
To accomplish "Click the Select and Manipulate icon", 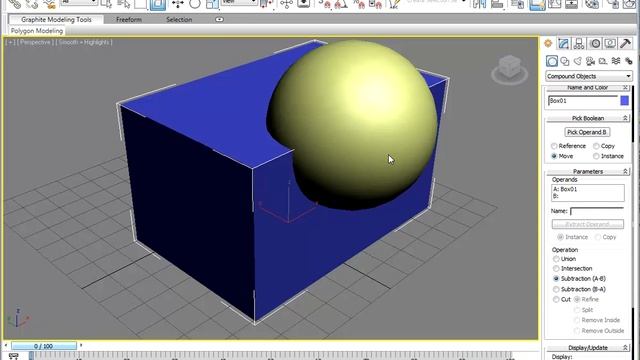I will [x=287, y=4].
